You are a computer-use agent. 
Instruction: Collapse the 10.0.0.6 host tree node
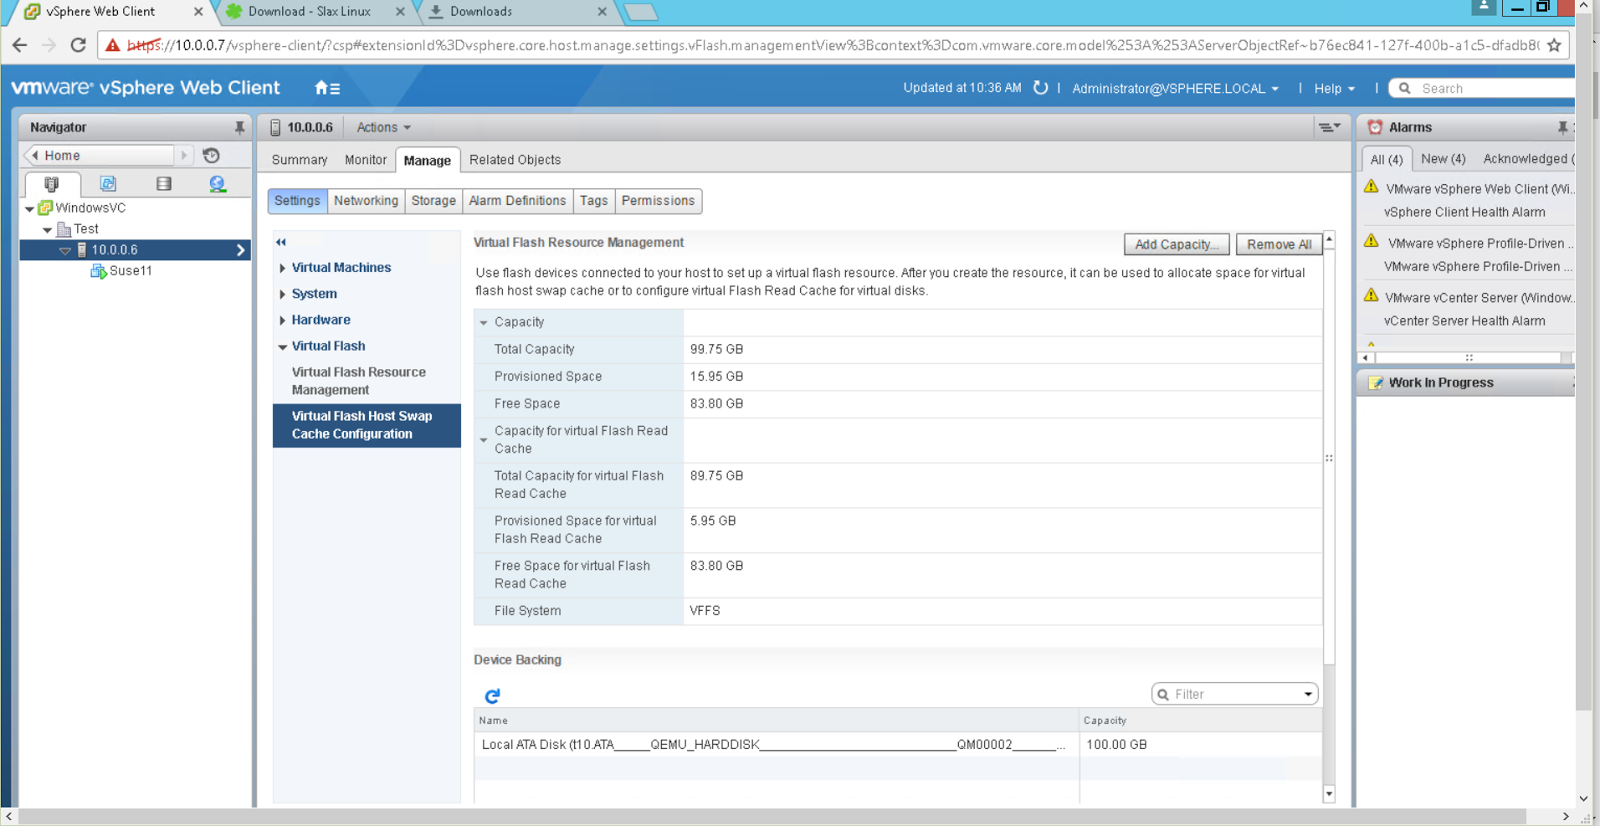tap(65, 251)
